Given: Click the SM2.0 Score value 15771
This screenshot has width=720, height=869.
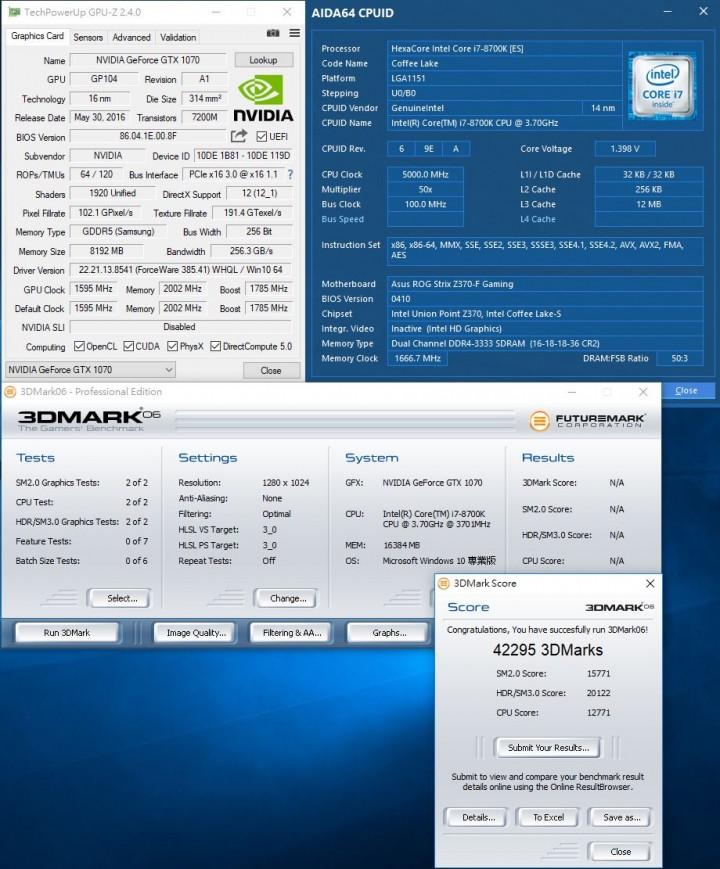Looking at the screenshot, I should pyautogui.click(x=598, y=674).
